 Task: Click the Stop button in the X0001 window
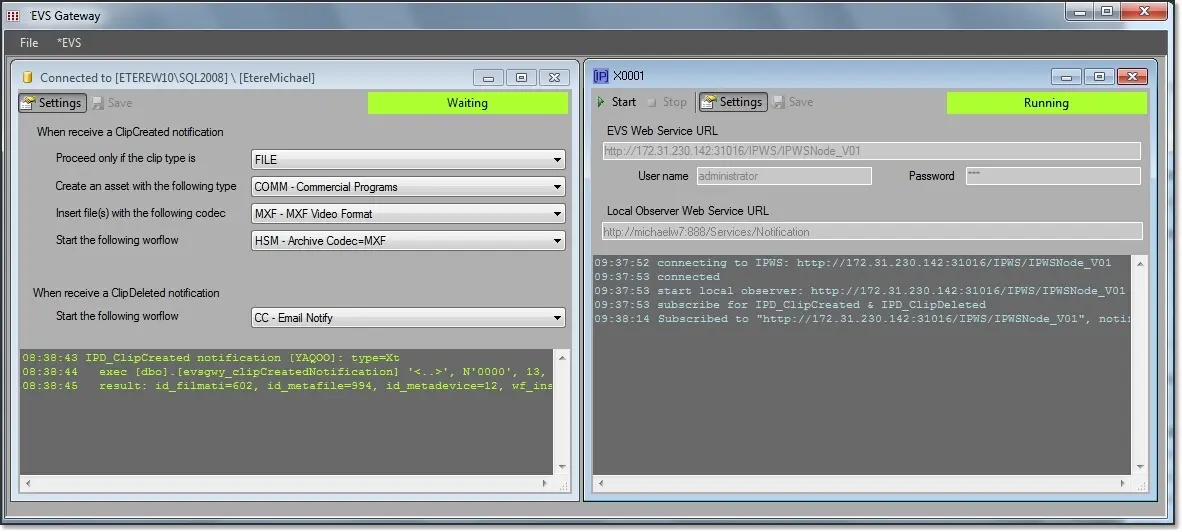666,102
